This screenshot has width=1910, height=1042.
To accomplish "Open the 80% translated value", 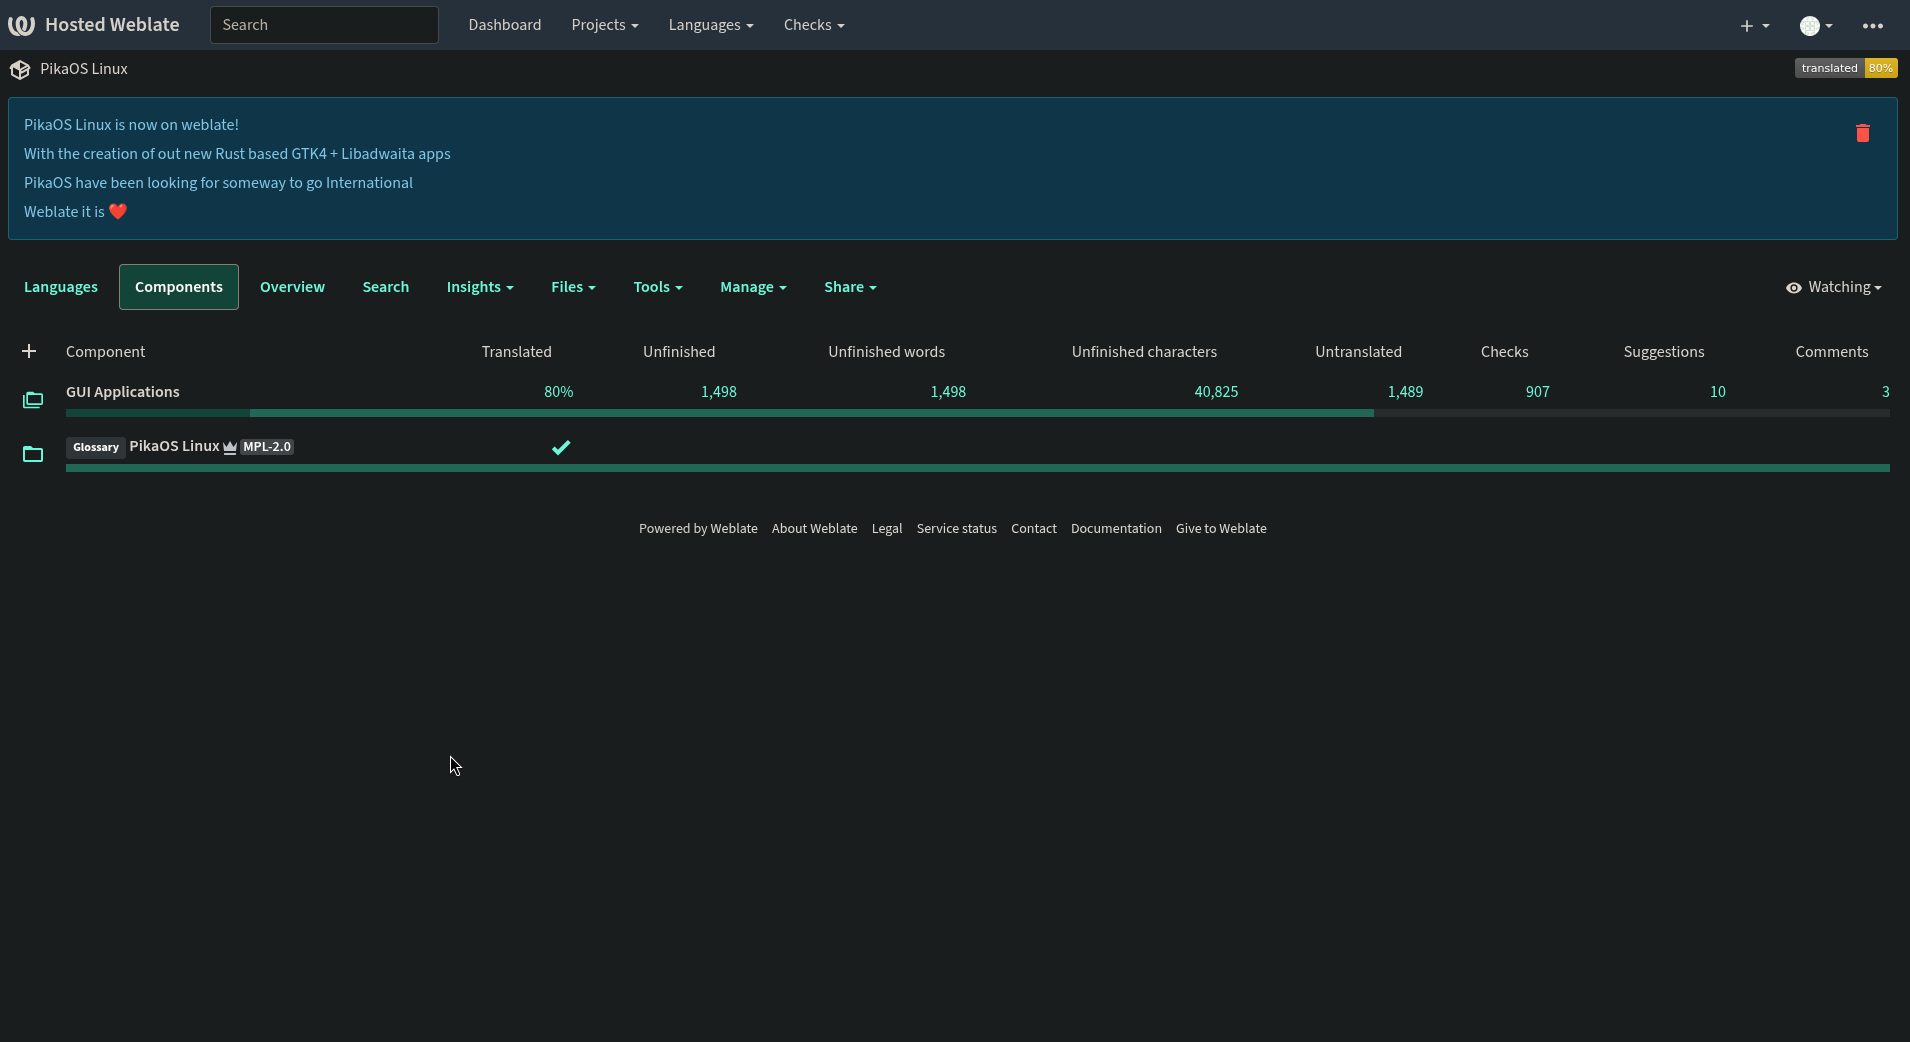I will 559,392.
